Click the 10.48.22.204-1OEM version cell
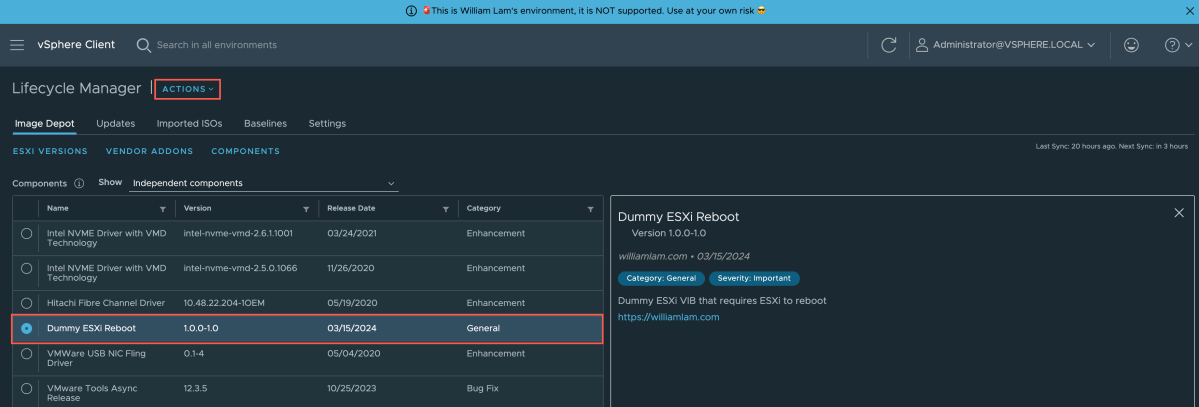This screenshot has width=1199, height=407. (224, 303)
